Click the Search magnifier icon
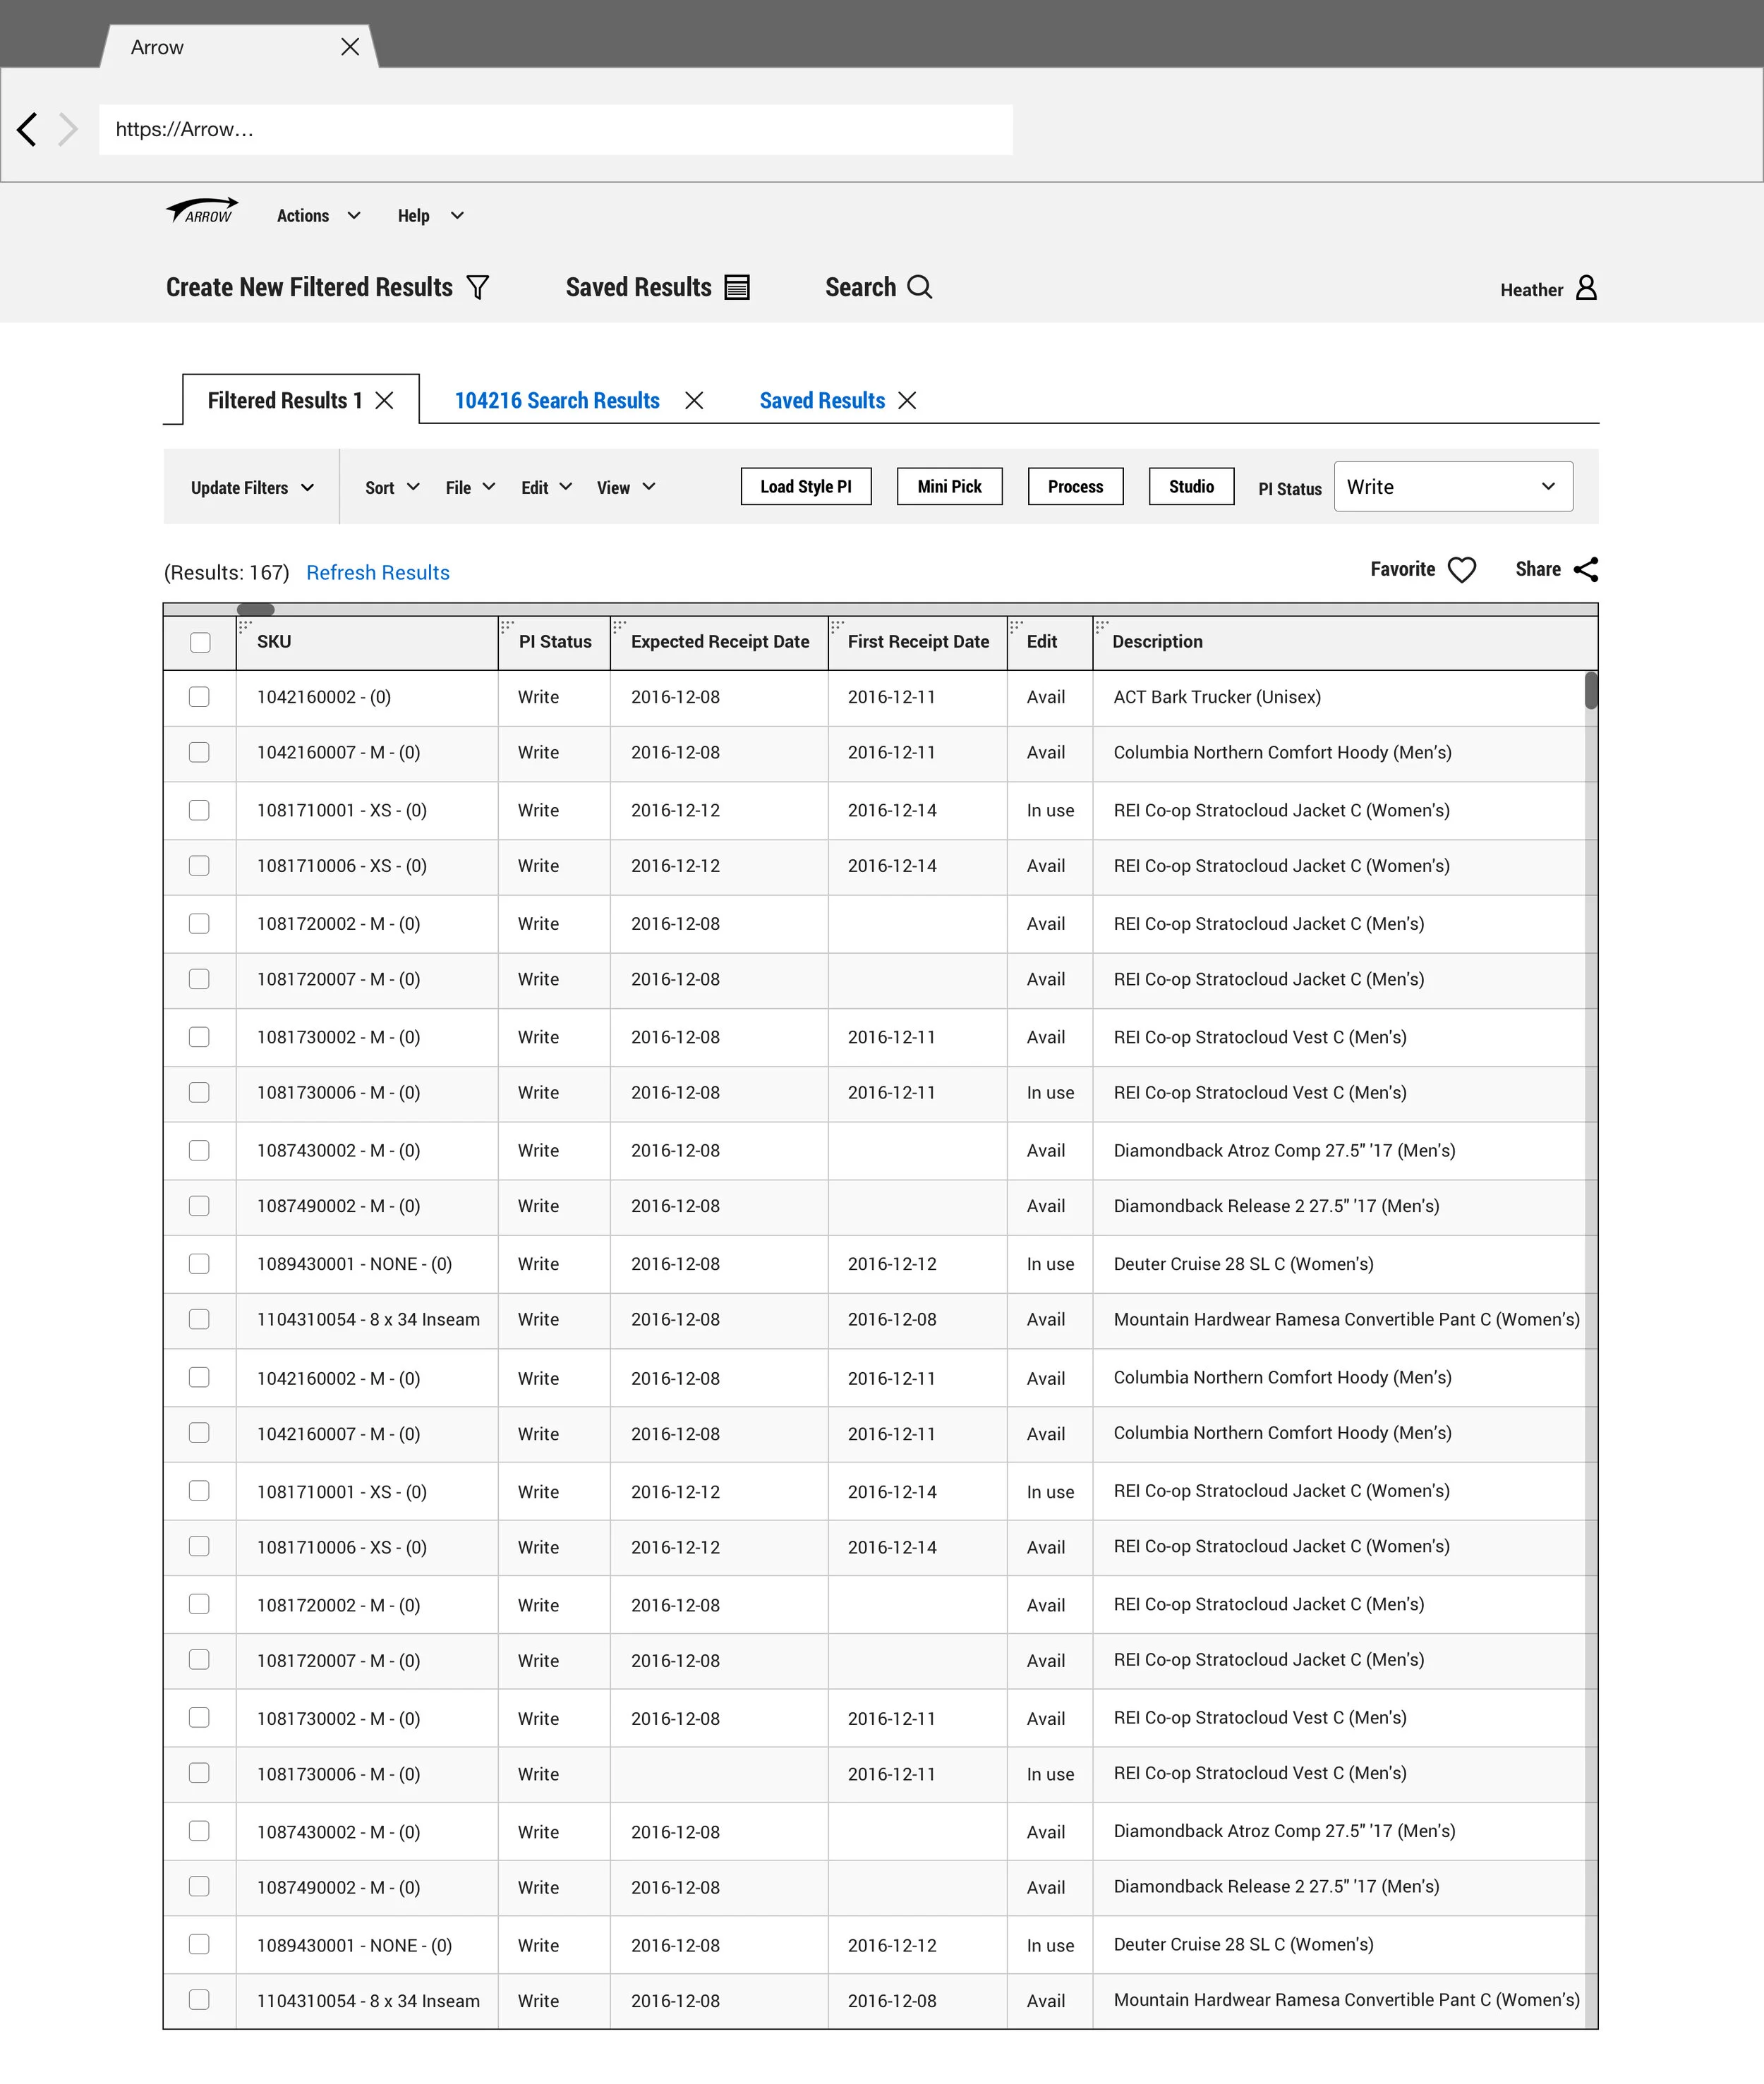The height and width of the screenshot is (2084, 1764). (919, 287)
